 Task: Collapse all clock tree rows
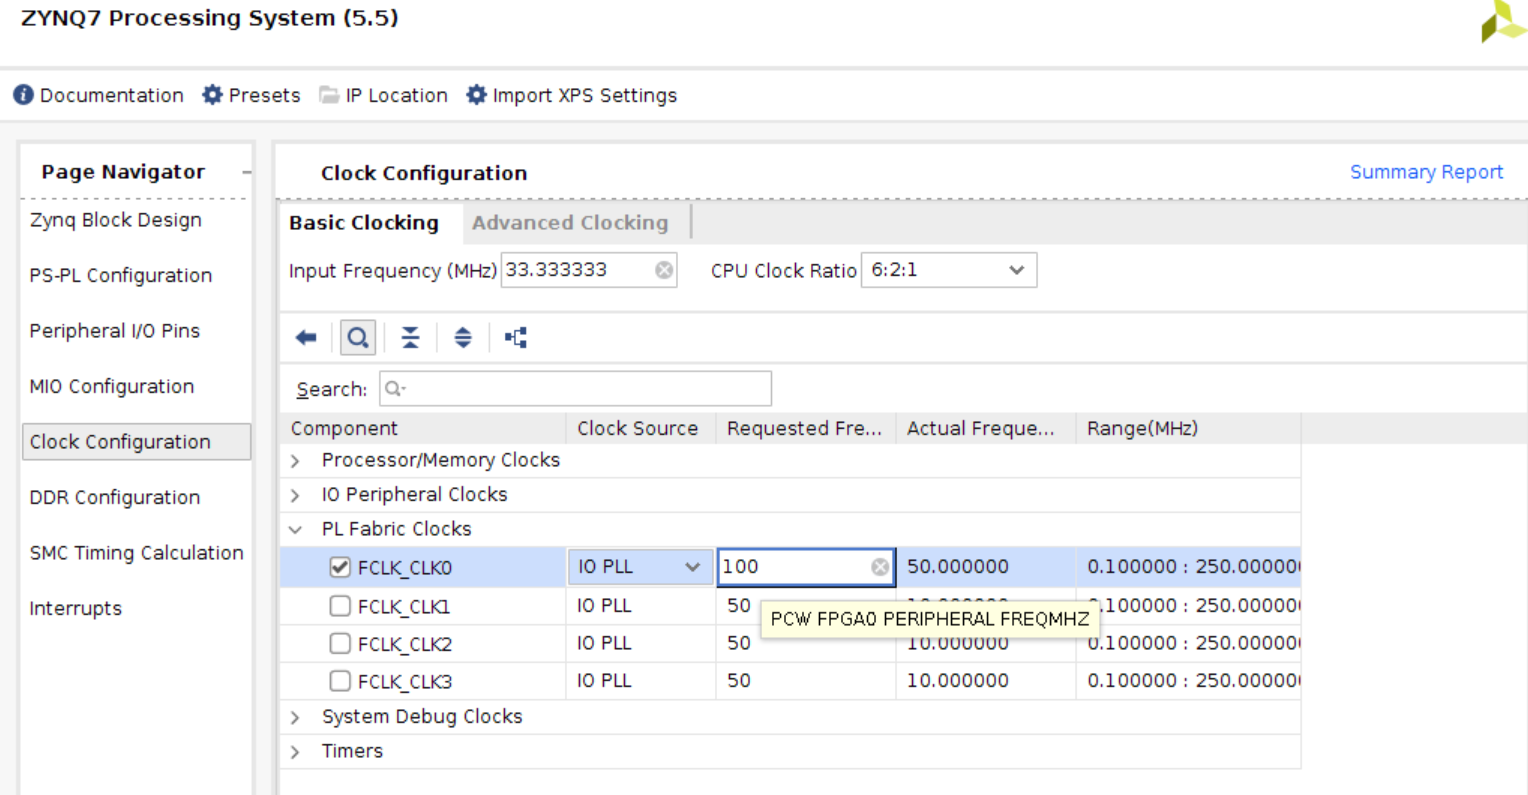(410, 337)
